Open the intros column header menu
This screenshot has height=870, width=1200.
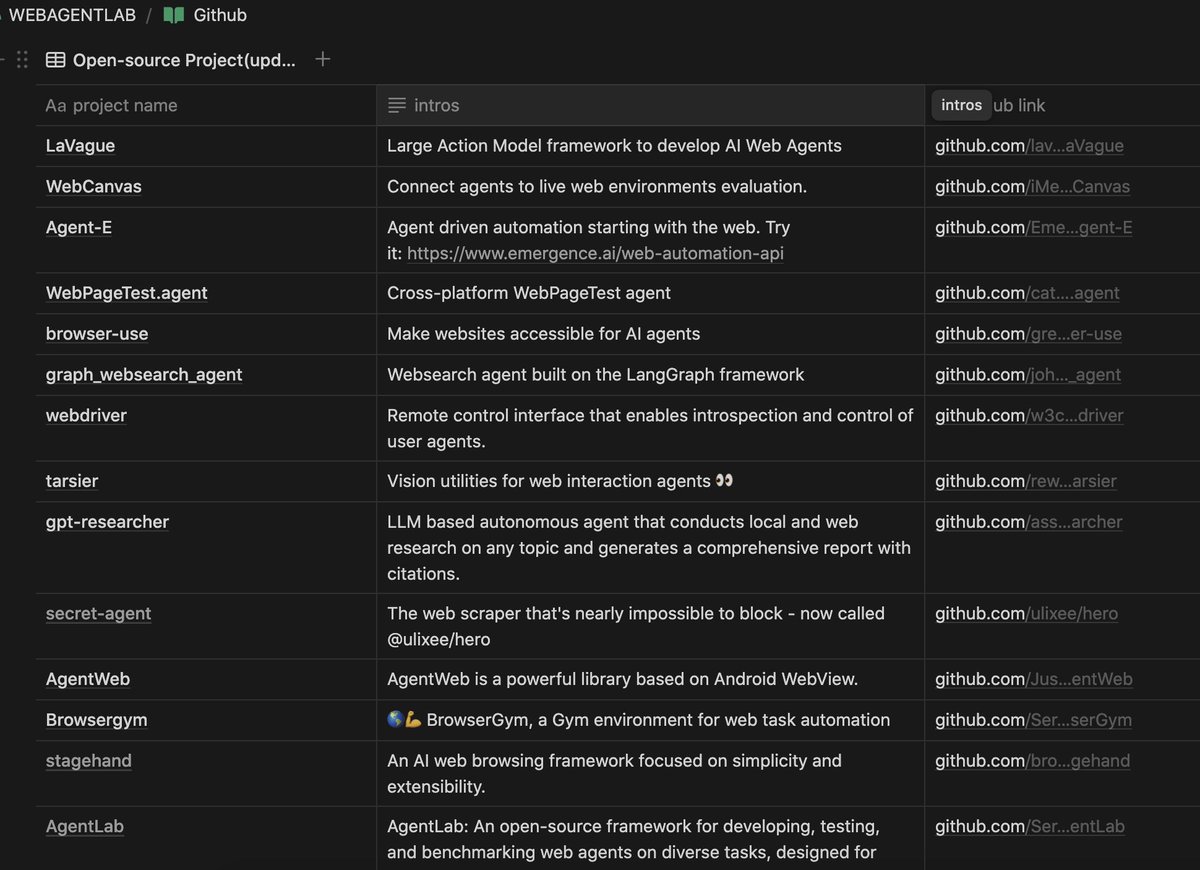[651, 105]
